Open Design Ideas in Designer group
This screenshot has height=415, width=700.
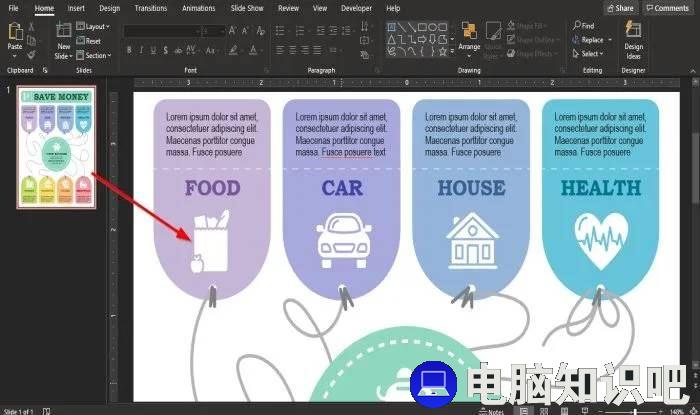click(x=633, y=39)
